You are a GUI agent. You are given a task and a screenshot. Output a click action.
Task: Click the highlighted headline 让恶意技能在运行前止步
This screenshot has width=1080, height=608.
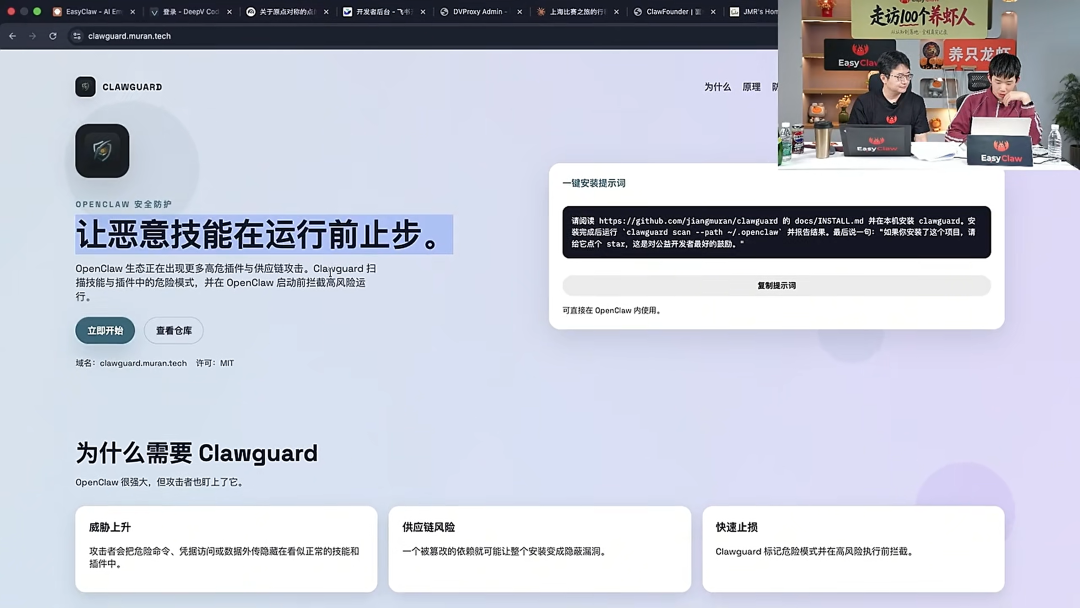coord(264,235)
